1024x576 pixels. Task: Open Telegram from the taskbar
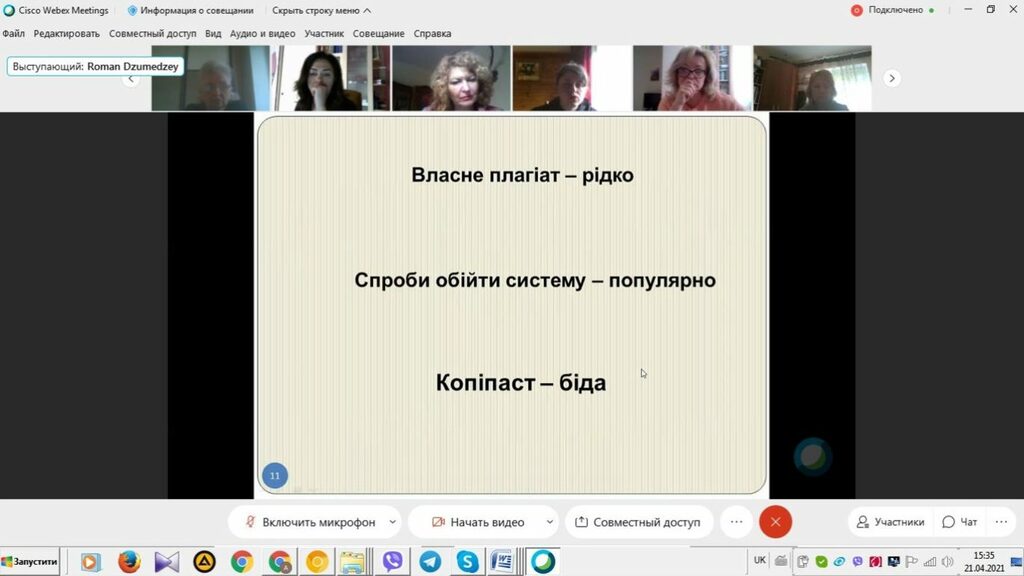coord(430,561)
